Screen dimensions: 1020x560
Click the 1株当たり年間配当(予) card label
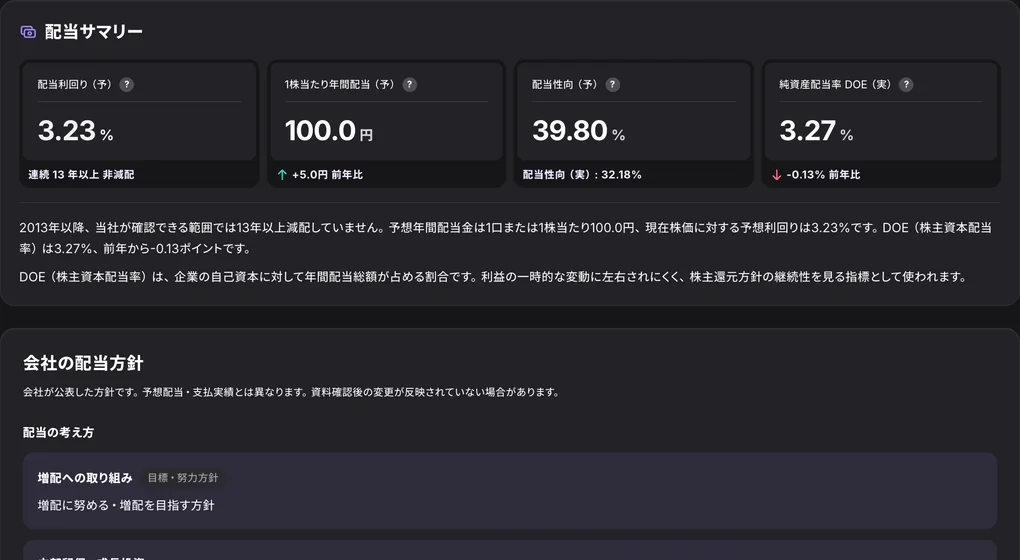tap(340, 85)
